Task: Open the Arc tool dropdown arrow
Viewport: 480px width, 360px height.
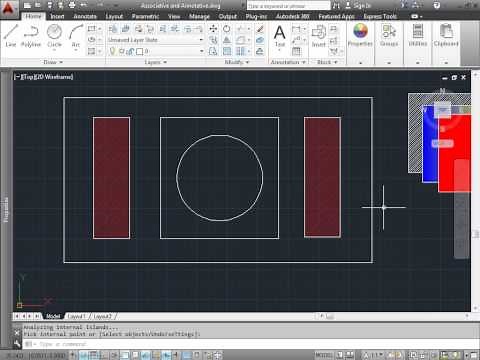Action: (76, 50)
